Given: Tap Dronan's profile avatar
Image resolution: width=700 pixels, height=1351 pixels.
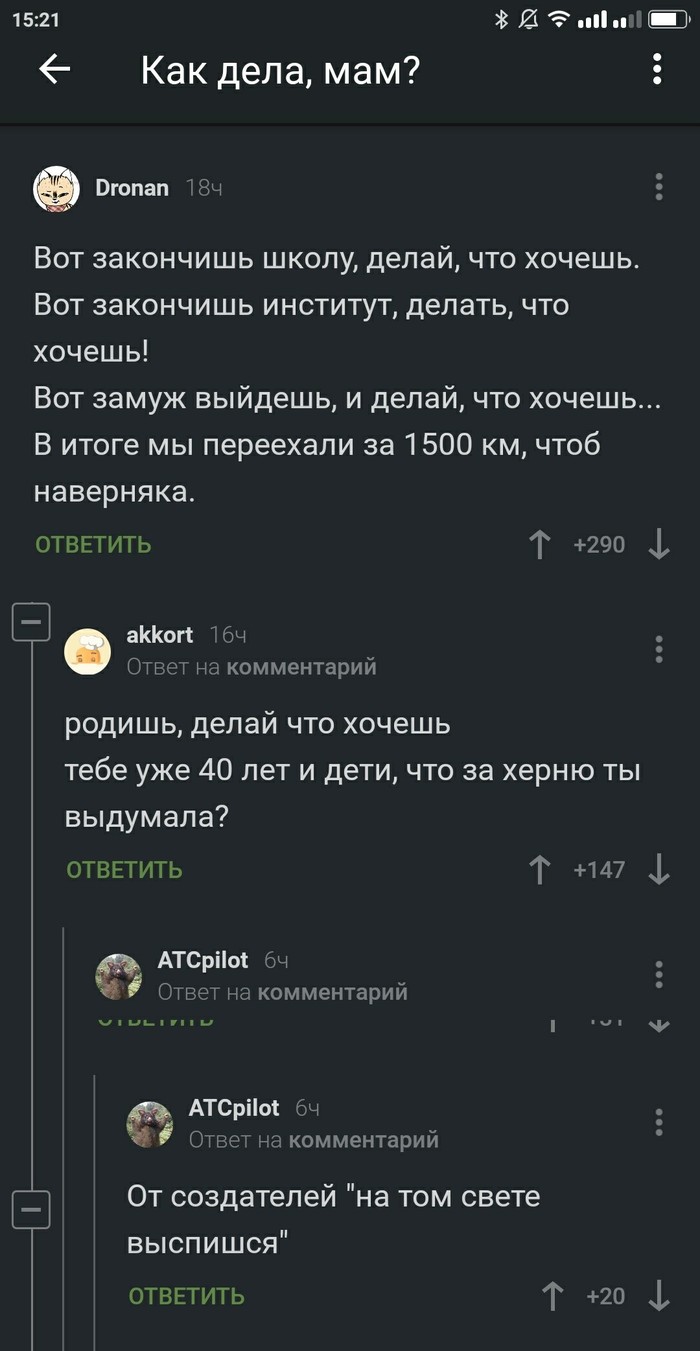Looking at the screenshot, I should pos(57,187).
